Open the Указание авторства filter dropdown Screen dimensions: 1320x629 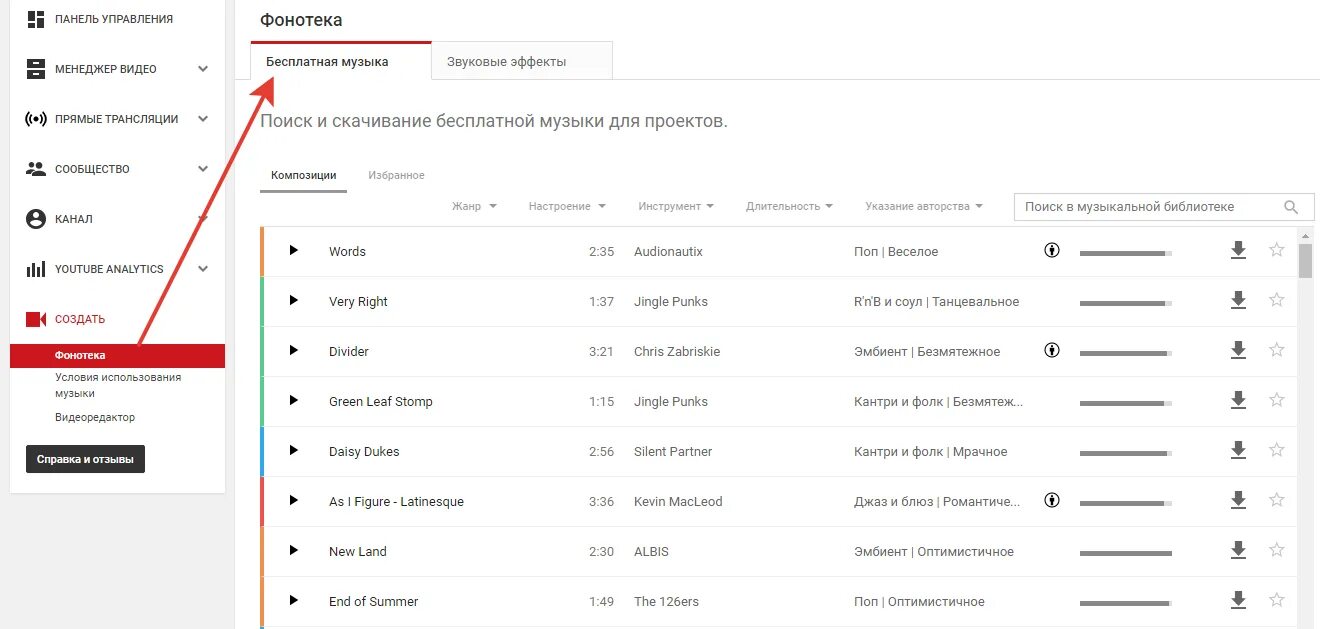[x=924, y=206]
